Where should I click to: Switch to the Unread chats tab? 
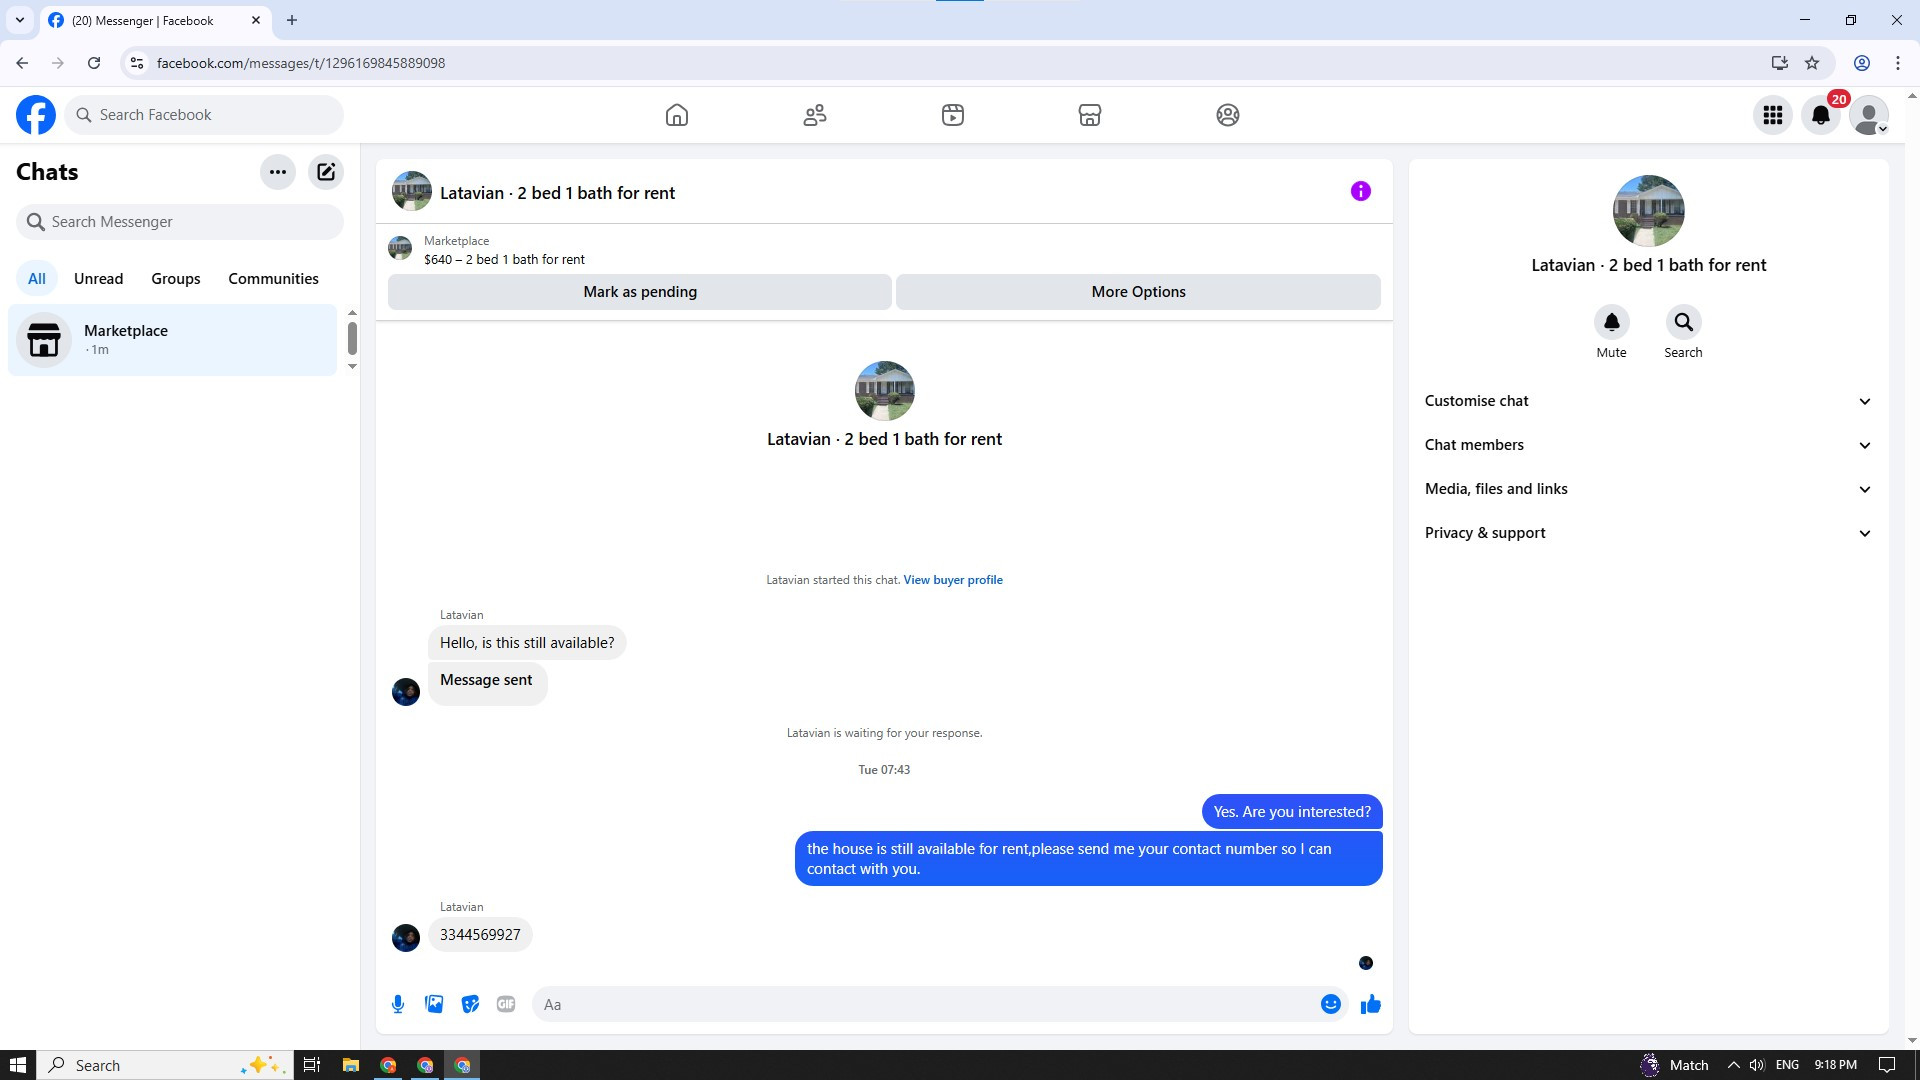(98, 279)
